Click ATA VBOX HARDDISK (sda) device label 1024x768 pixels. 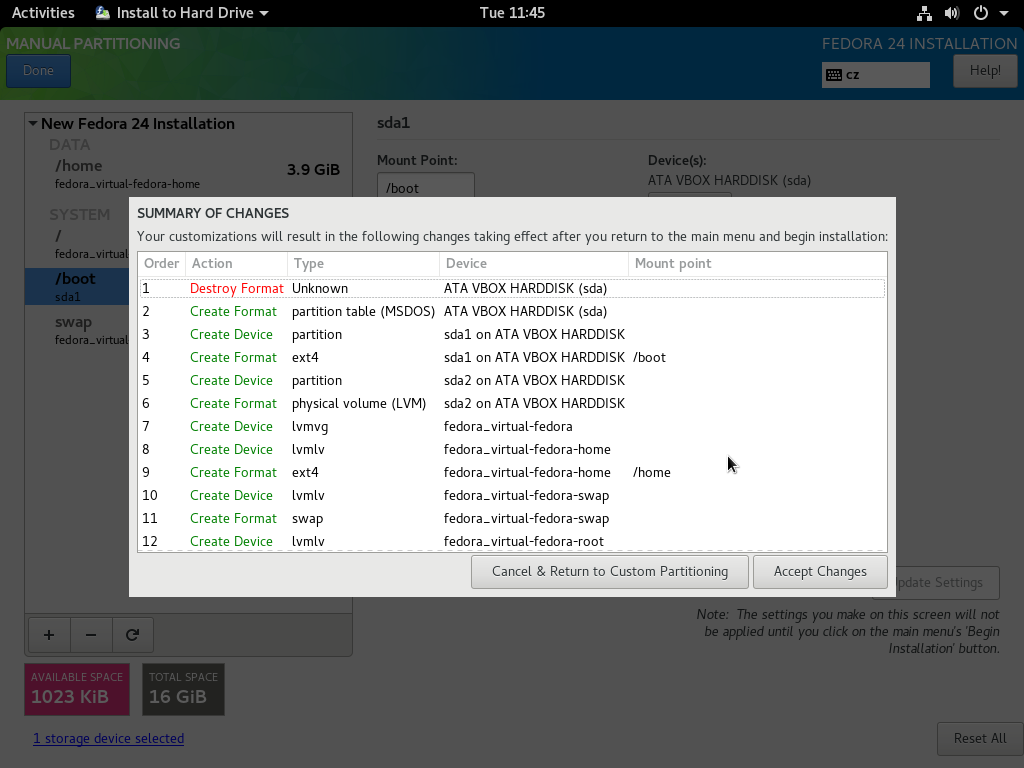pos(729,180)
